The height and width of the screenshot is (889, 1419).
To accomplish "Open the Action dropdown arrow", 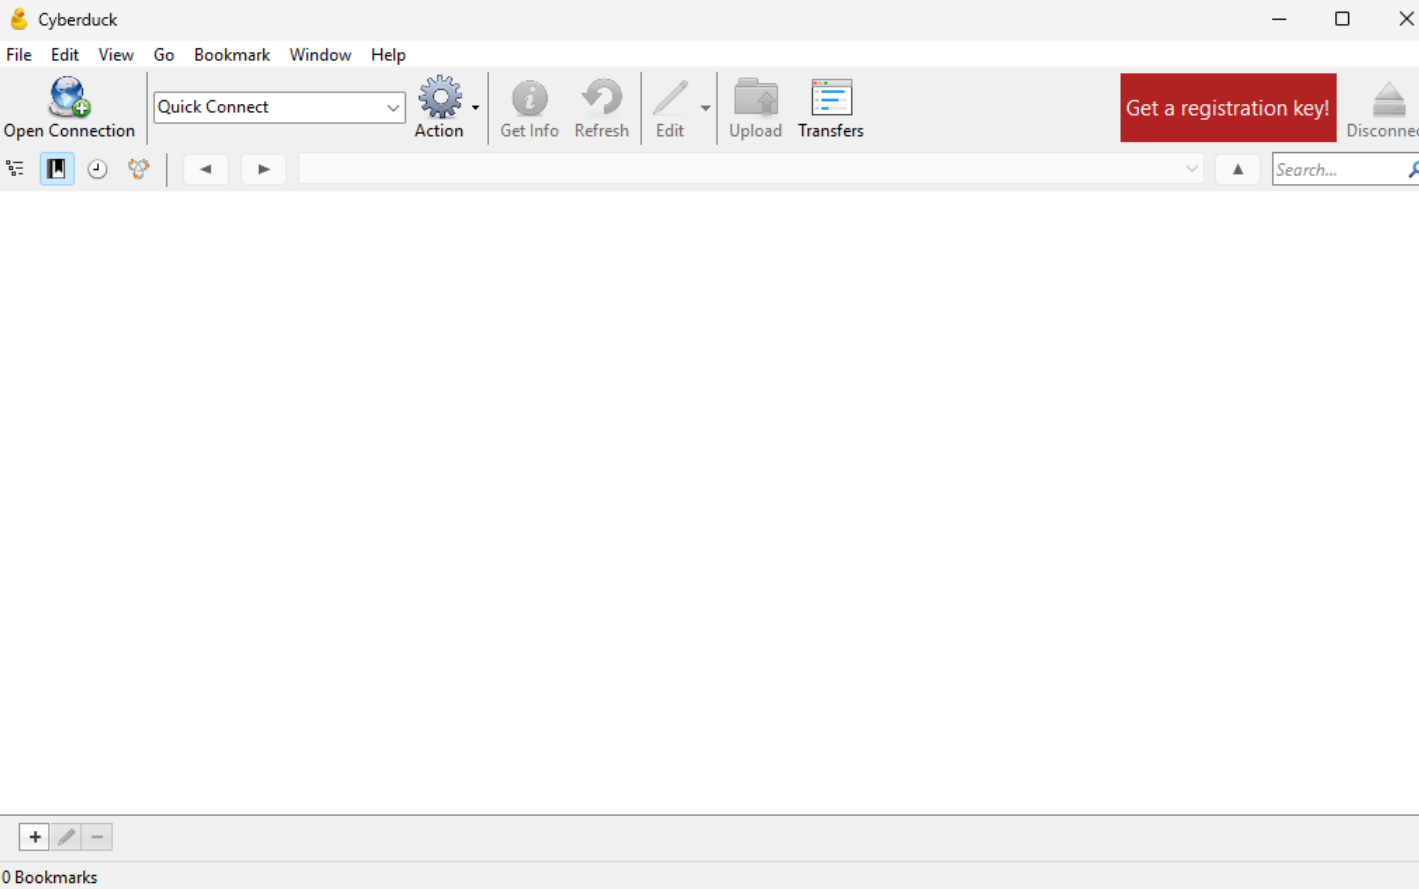I will [475, 107].
